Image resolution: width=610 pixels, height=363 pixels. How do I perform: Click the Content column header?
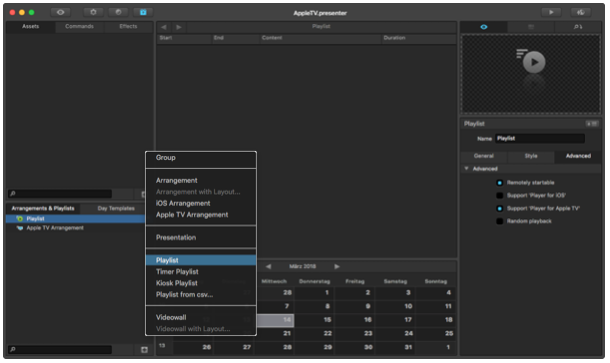320,38
